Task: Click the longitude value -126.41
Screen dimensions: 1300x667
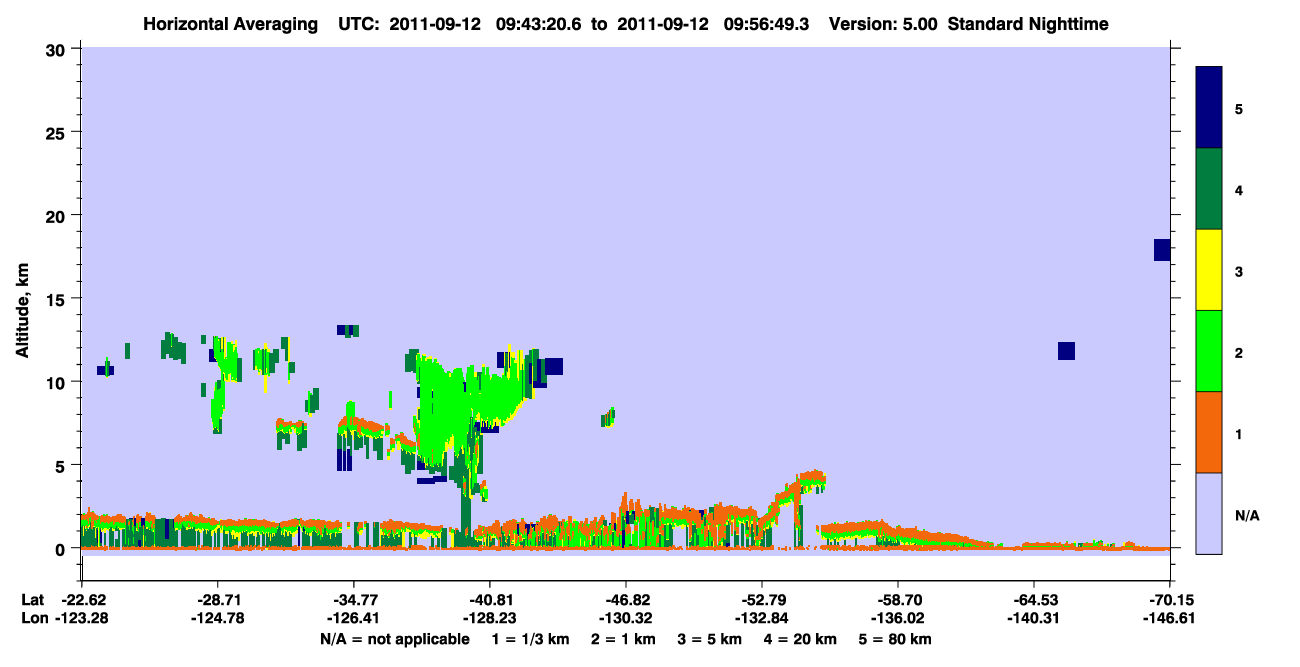Action: click(x=353, y=619)
